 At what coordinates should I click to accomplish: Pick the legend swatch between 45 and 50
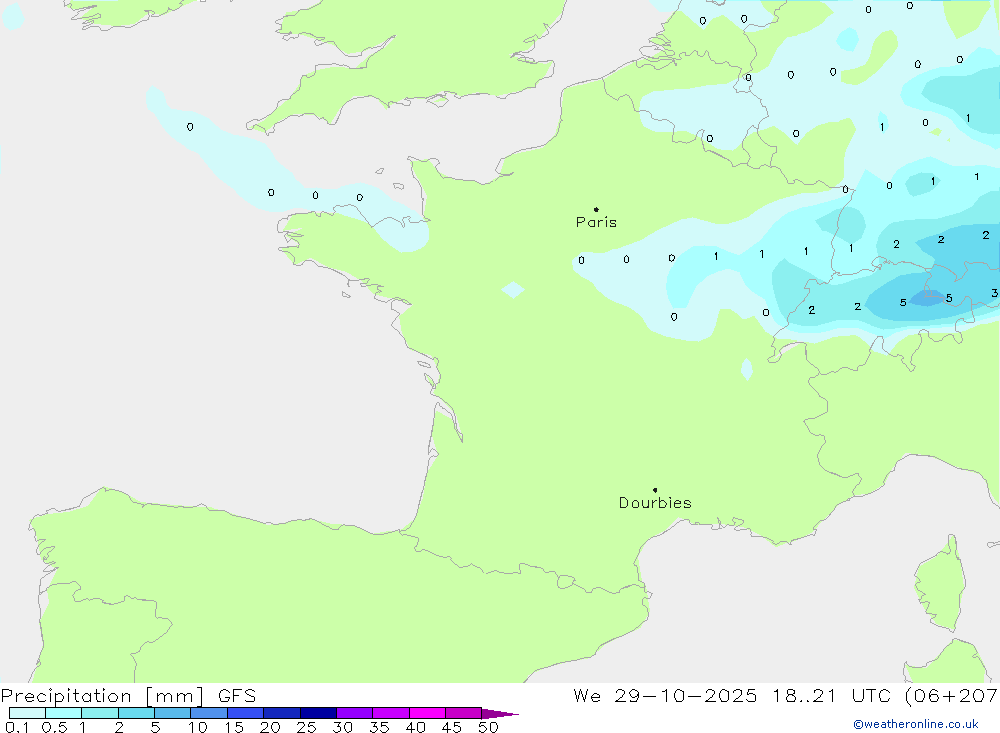464,713
